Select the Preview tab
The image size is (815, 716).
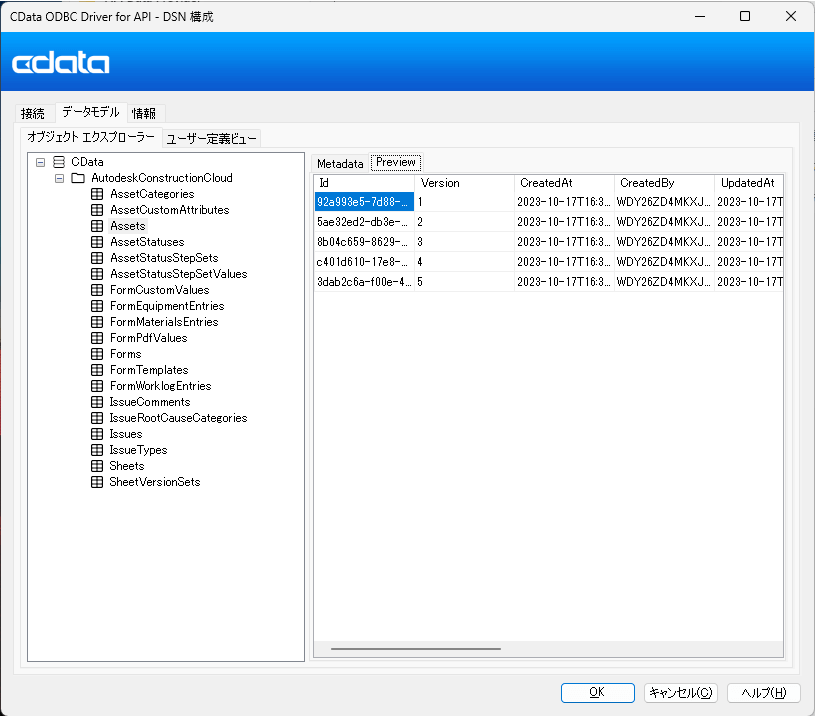tap(396, 162)
